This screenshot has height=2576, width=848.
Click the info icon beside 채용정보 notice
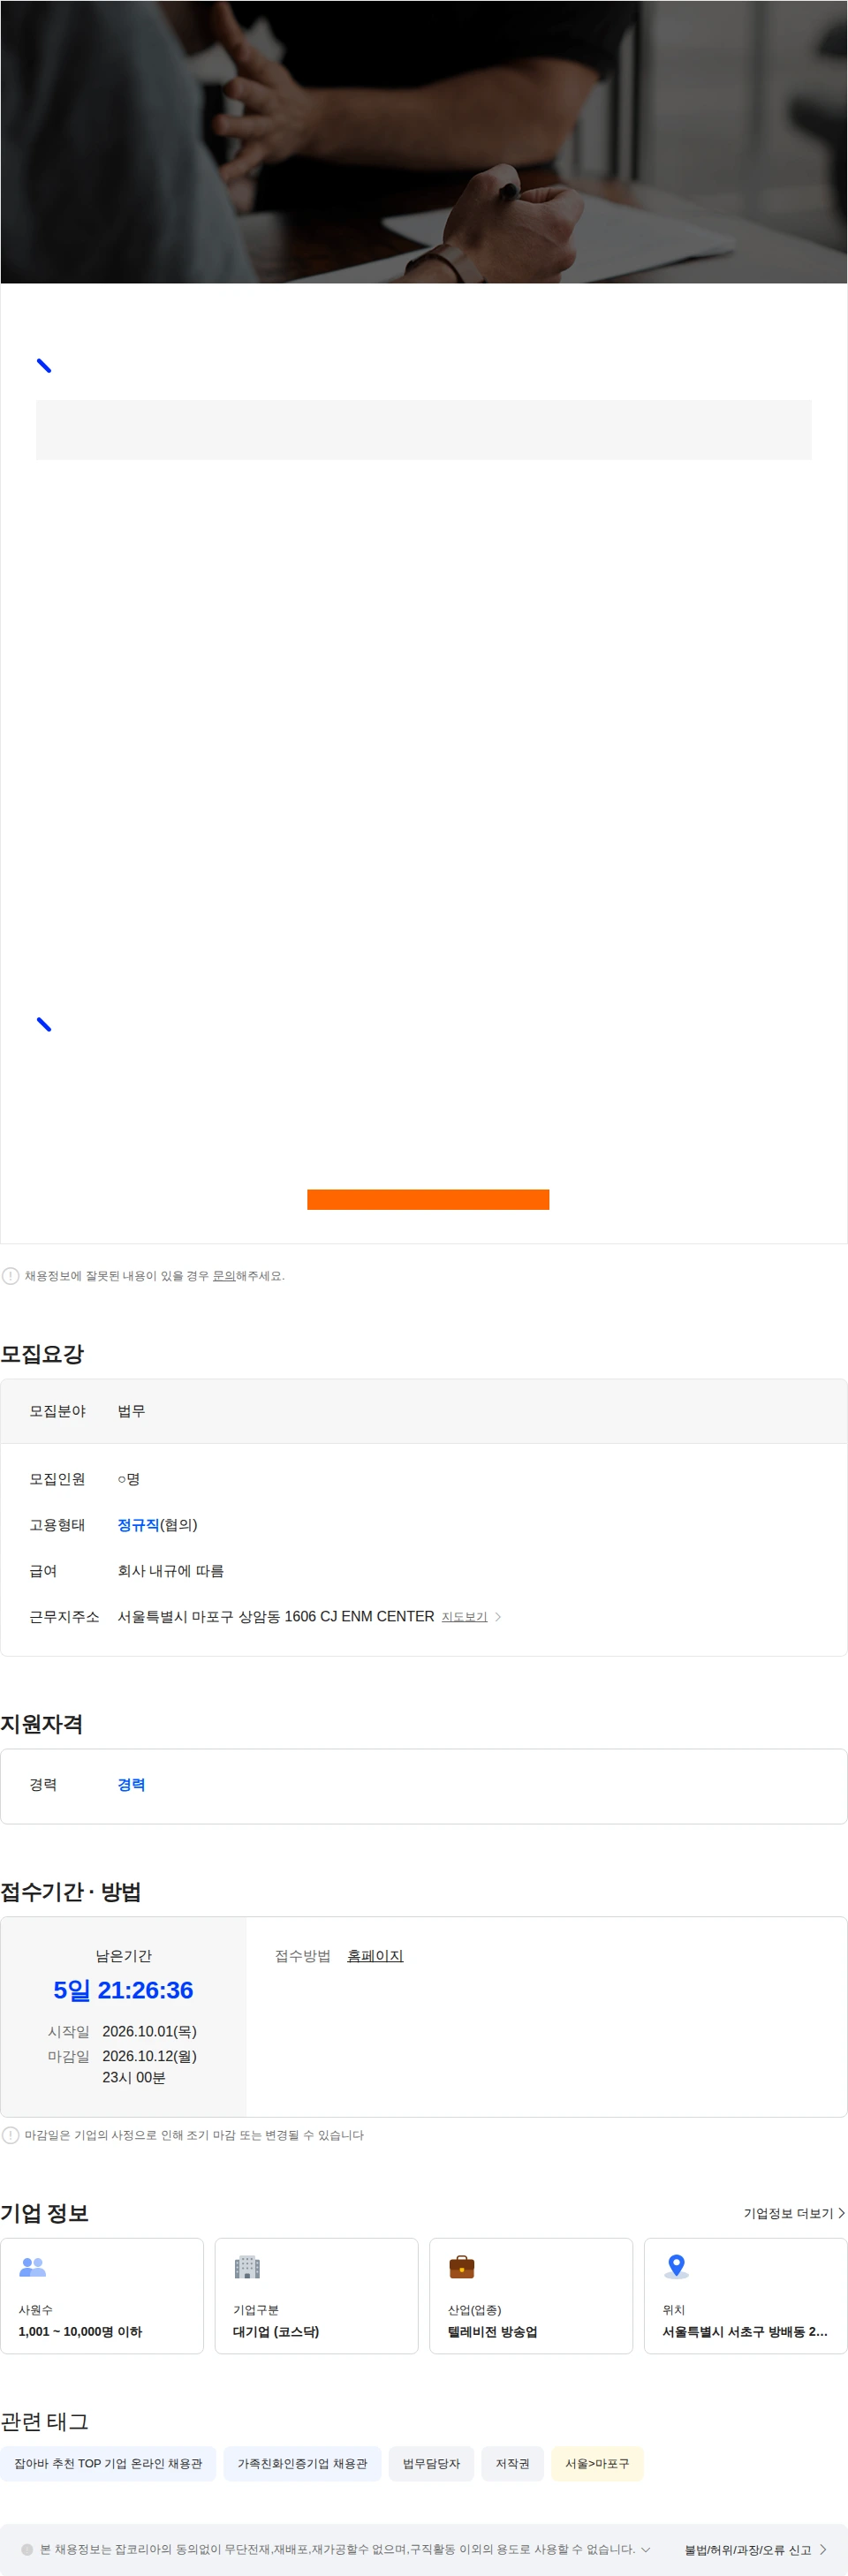click(11, 1276)
